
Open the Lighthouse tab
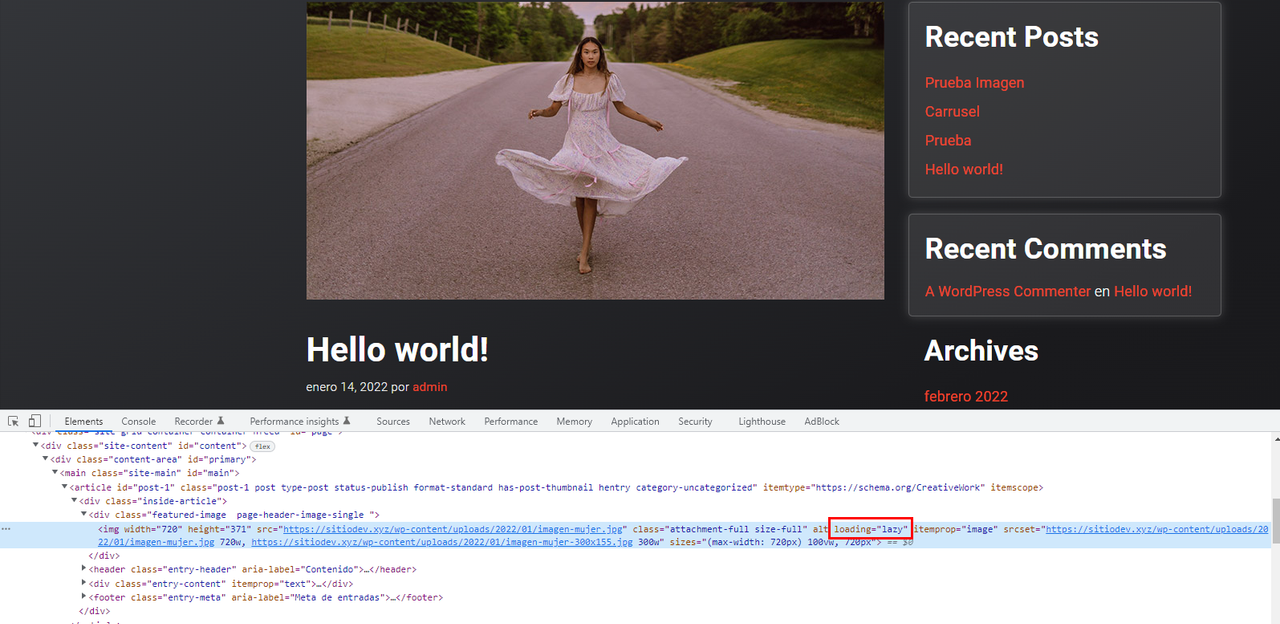click(762, 421)
